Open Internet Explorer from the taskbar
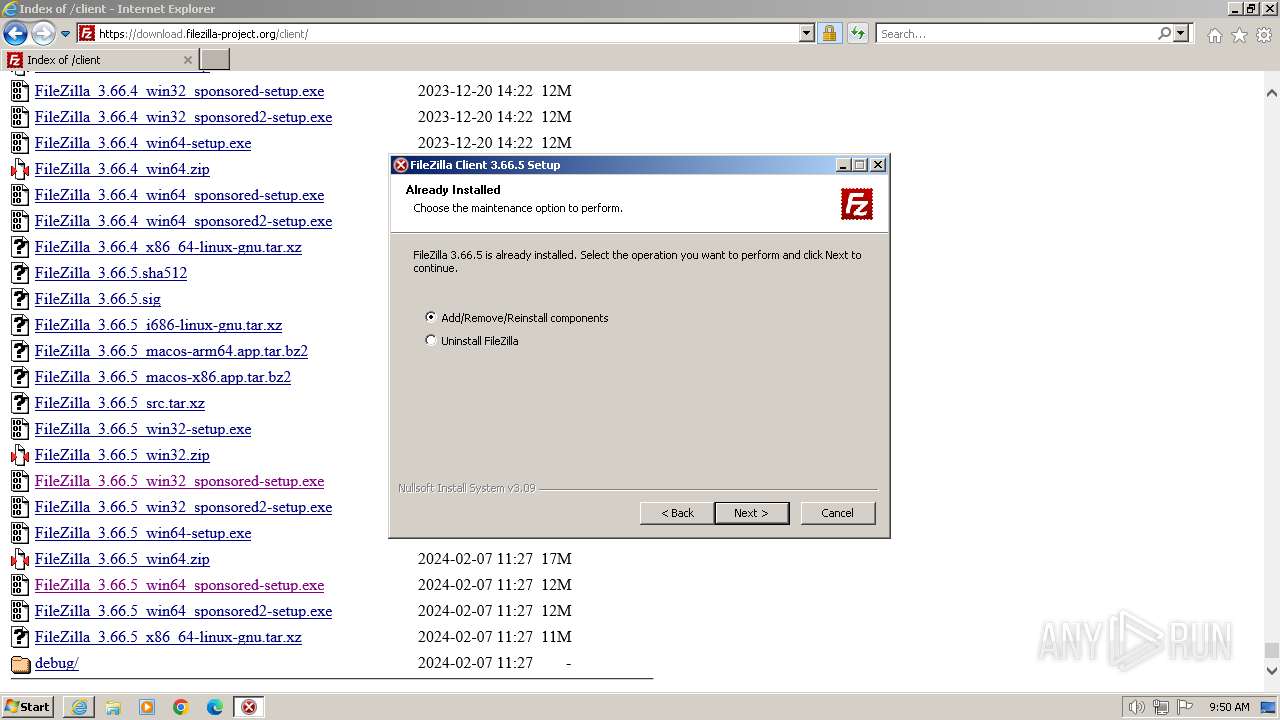Image resolution: width=1280 pixels, height=720 pixels. pos(79,707)
